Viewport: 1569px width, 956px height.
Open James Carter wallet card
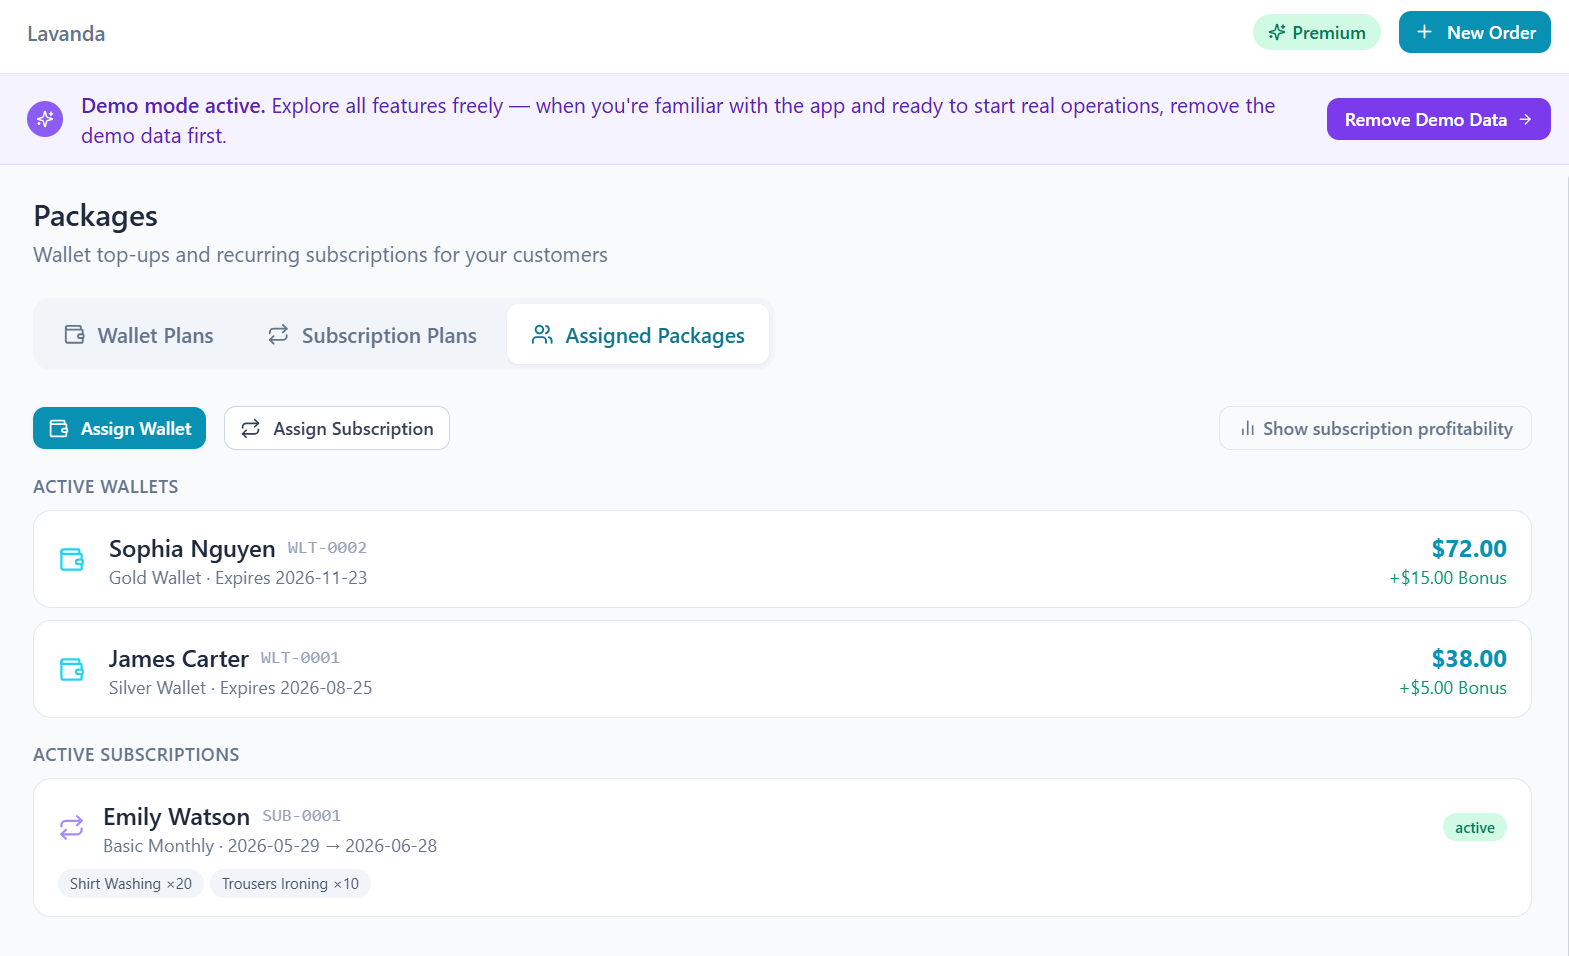coord(782,669)
